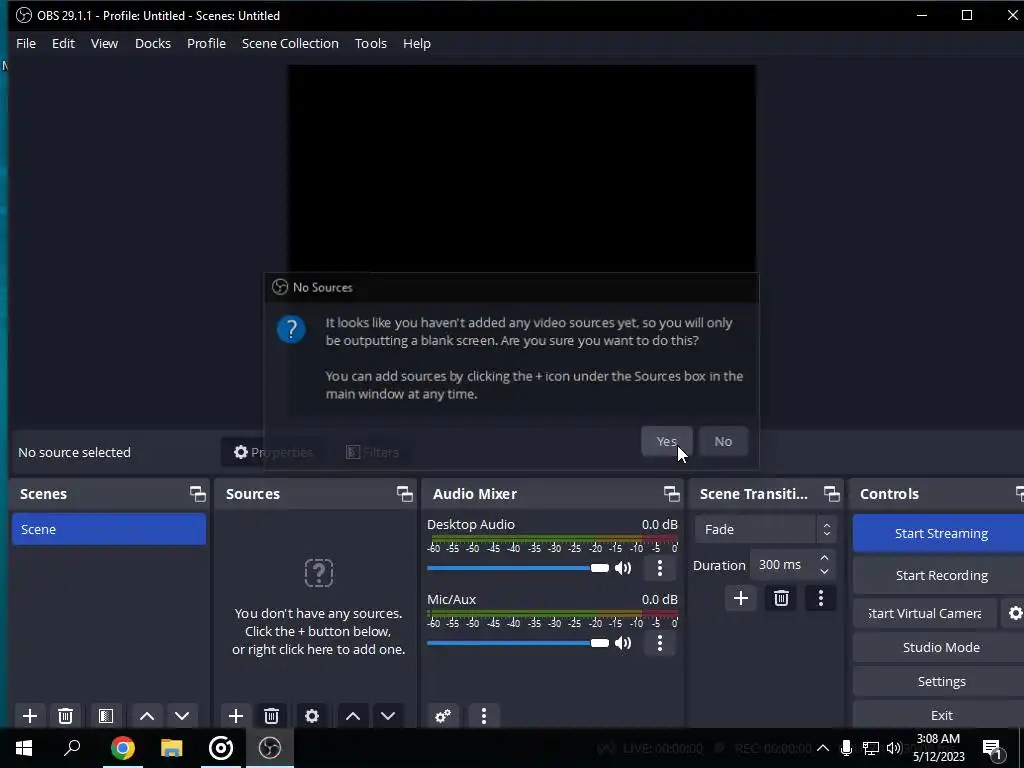Open Audio Mixer menu three-dot icon at bottom
Viewport: 1024px width, 768px height.
[x=484, y=716]
